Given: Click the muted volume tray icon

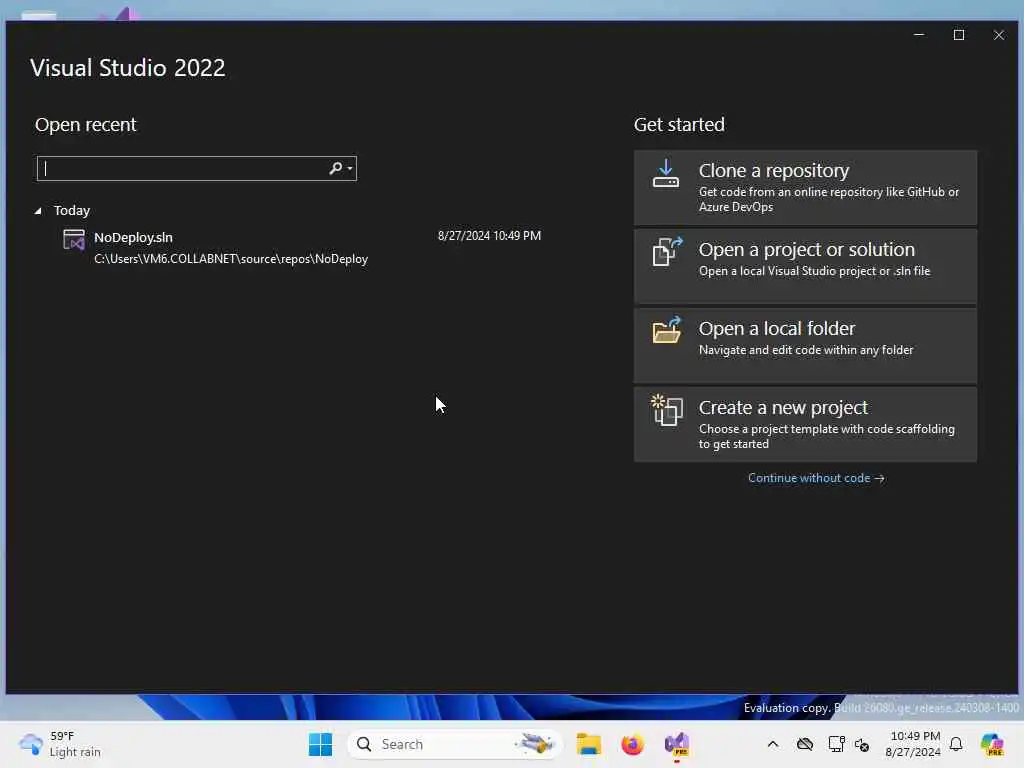Looking at the screenshot, I should click(x=862, y=744).
